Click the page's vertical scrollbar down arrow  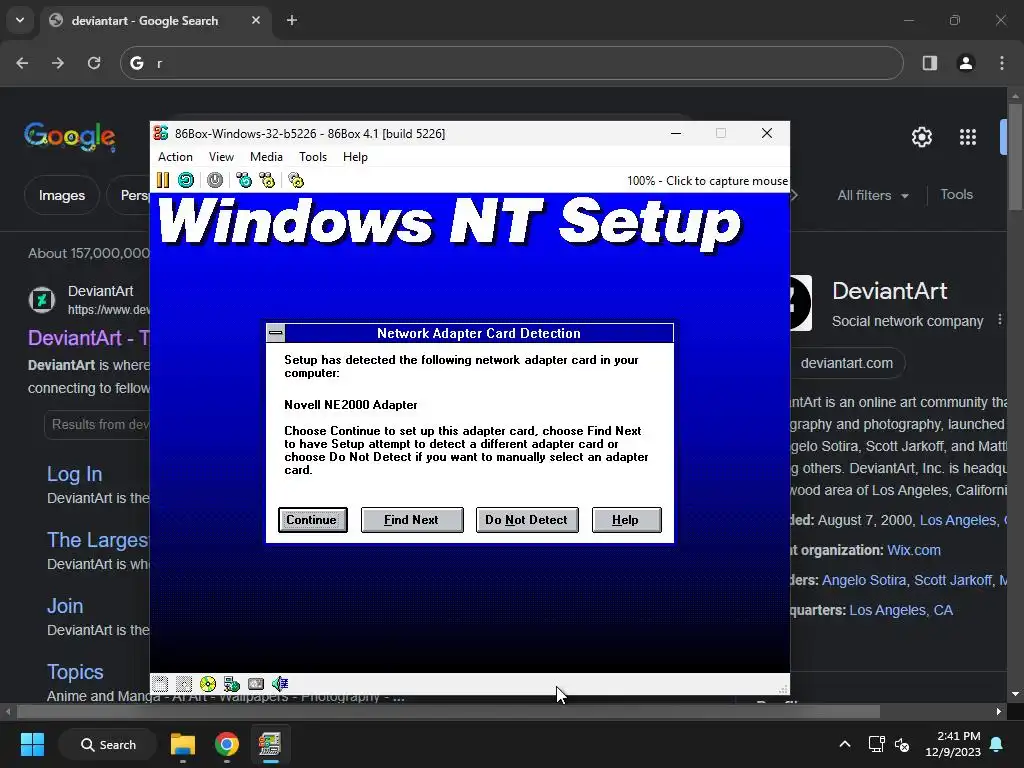(1015, 694)
